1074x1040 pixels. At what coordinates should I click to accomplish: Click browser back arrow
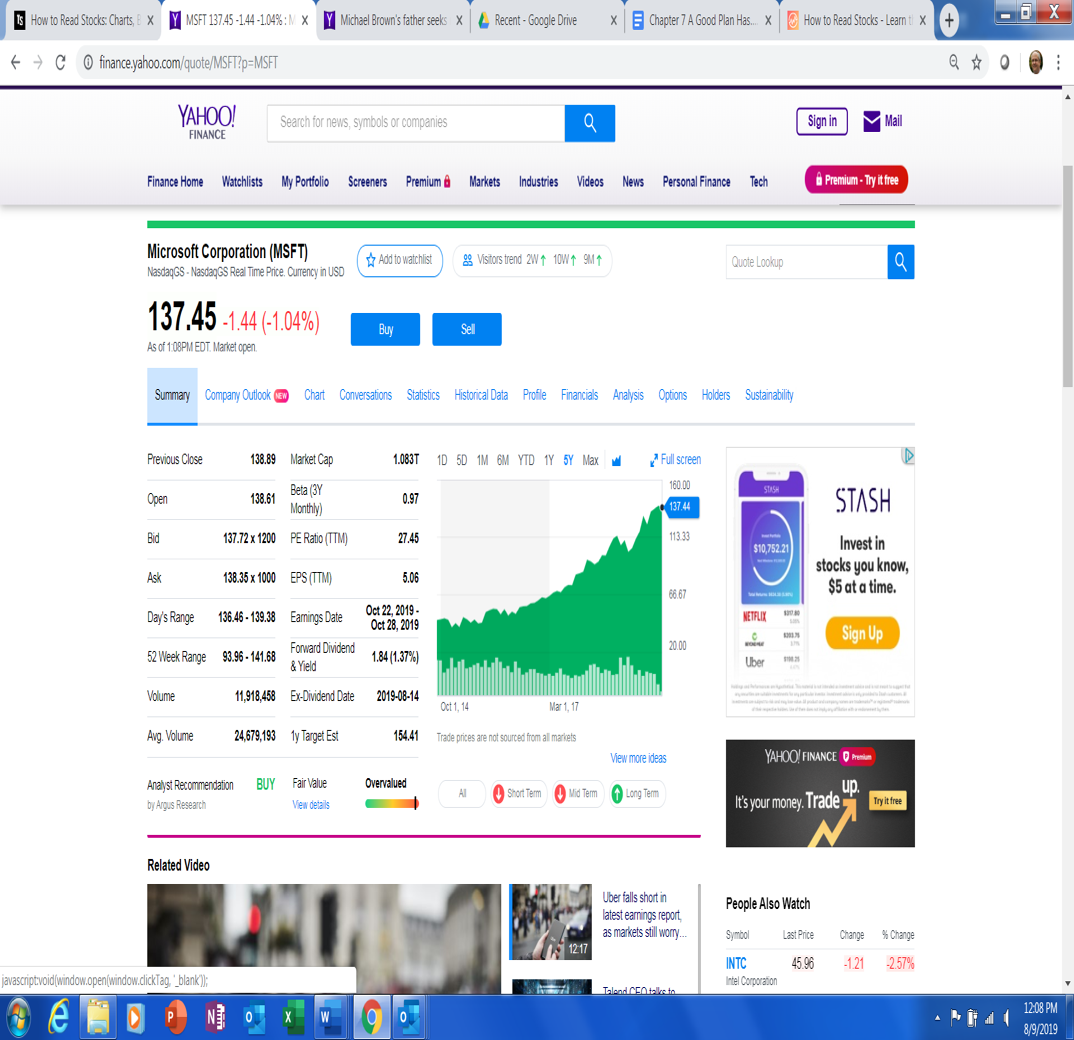point(16,62)
